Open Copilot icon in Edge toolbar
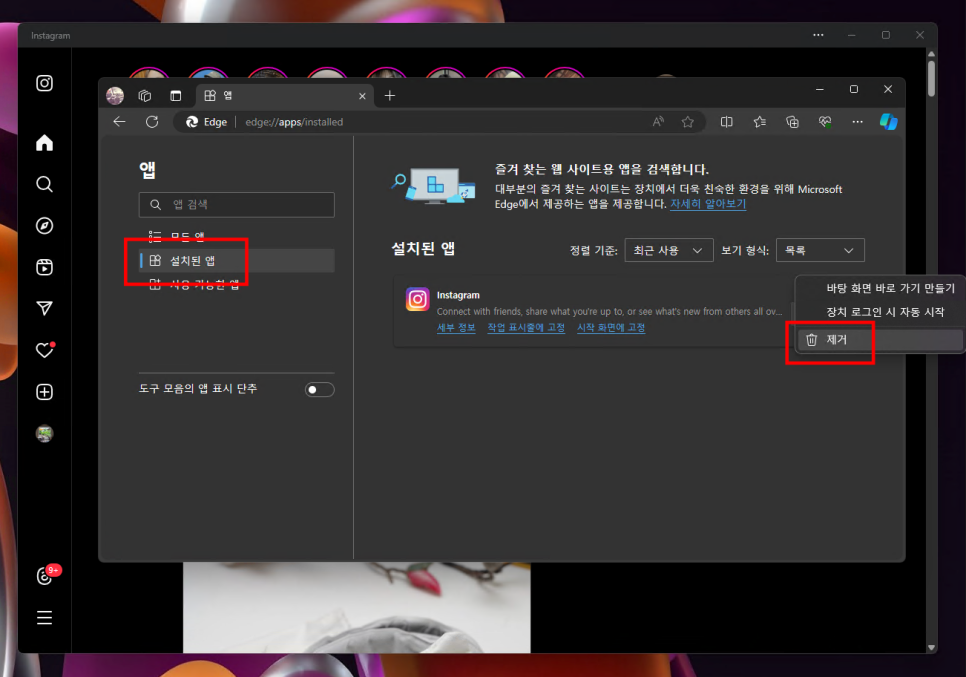The width and height of the screenshot is (966, 677). (888, 122)
